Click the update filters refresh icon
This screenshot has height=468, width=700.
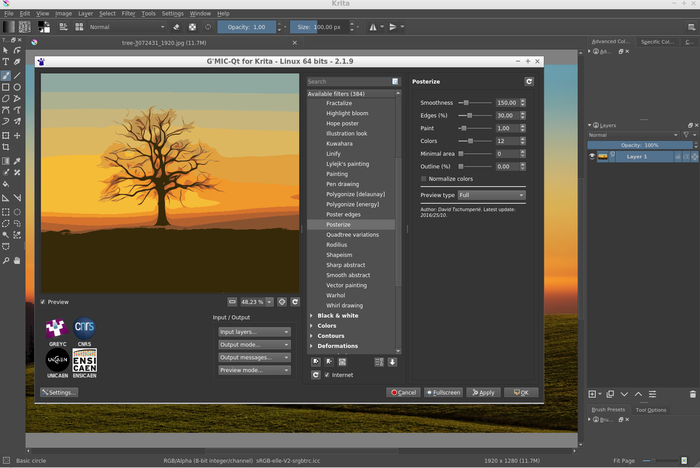(316, 375)
